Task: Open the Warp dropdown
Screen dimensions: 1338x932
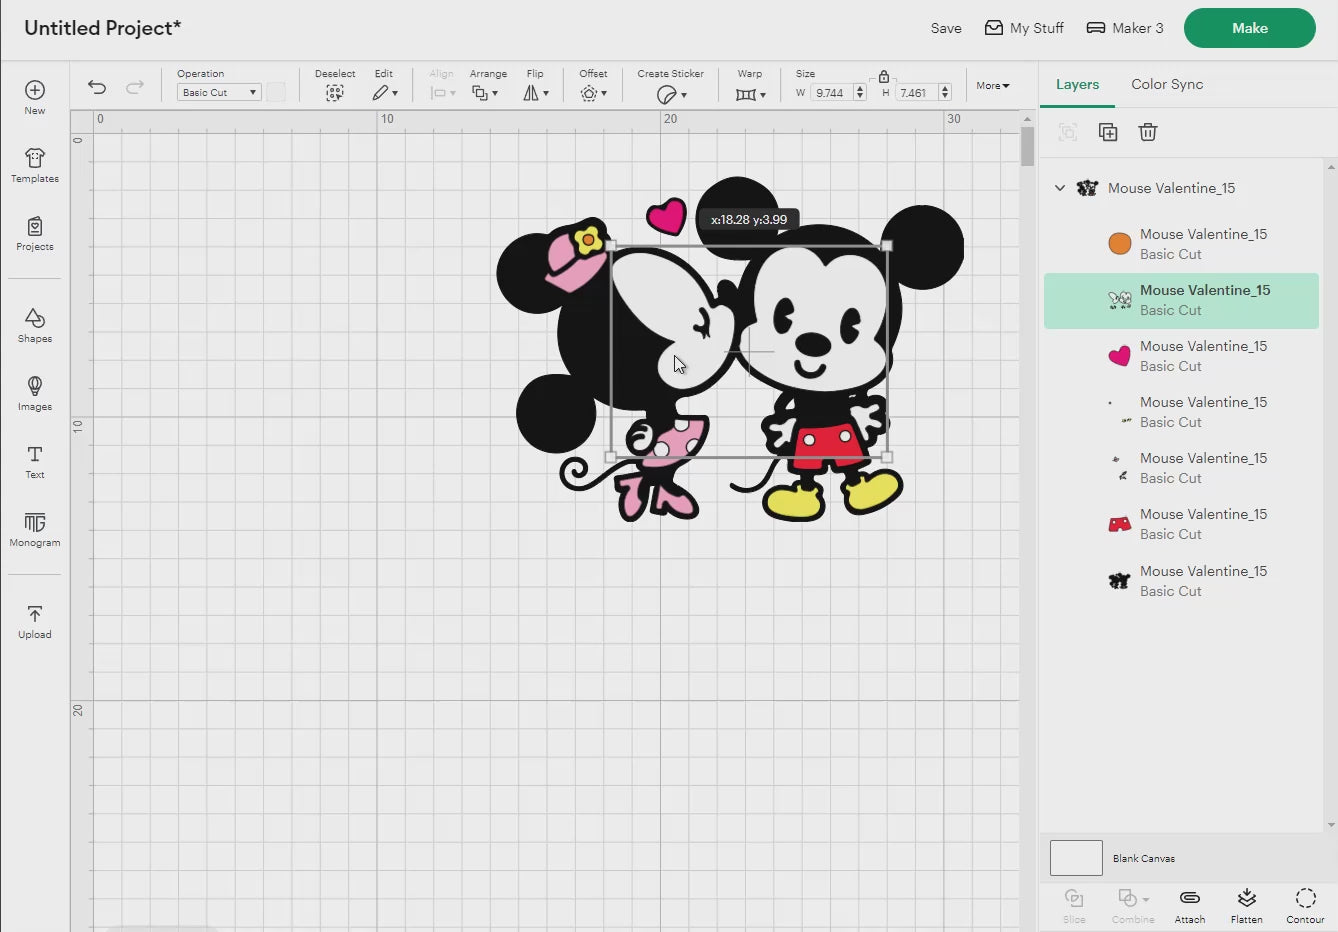Action: click(x=750, y=94)
